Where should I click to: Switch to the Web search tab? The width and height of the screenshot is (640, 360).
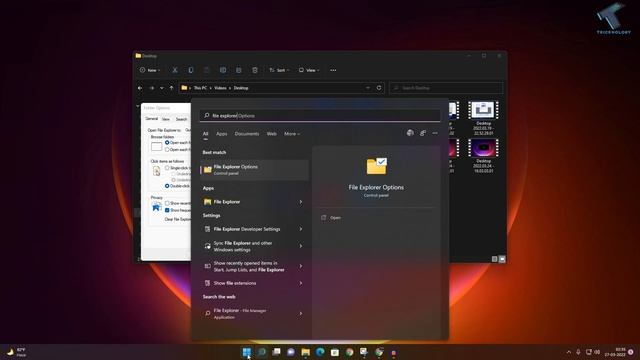point(271,134)
